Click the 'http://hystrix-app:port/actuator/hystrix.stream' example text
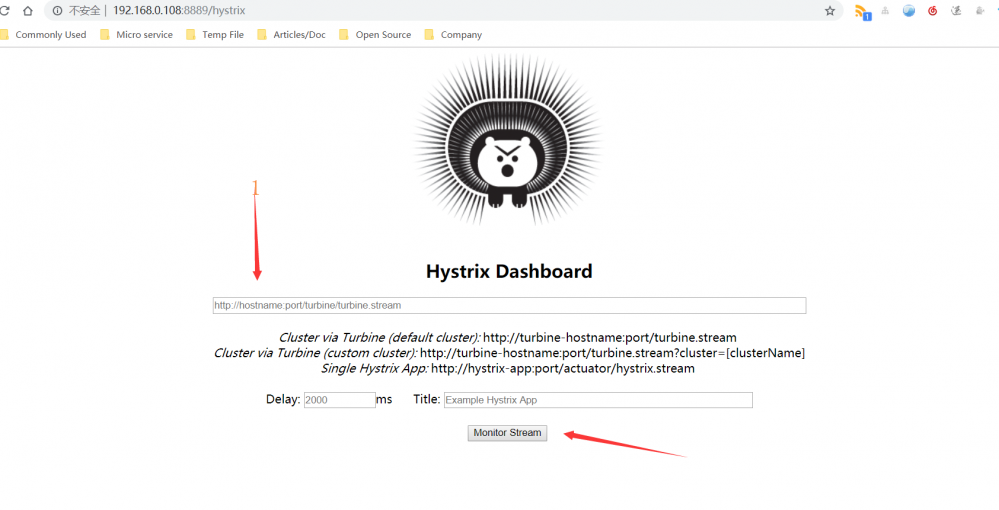The width and height of the screenshot is (999, 510). (x=563, y=368)
